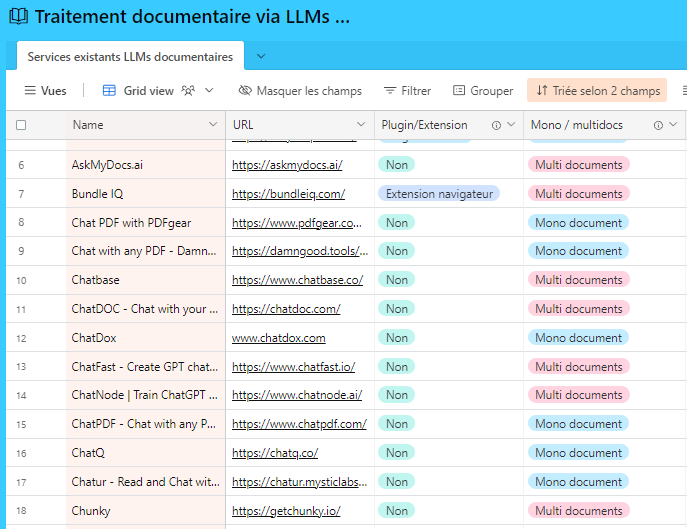Click the Multi documents tag for AskMyDocs.ai
The height and width of the screenshot is (529, 687).
pyautogui.click(x=579, y=165)
